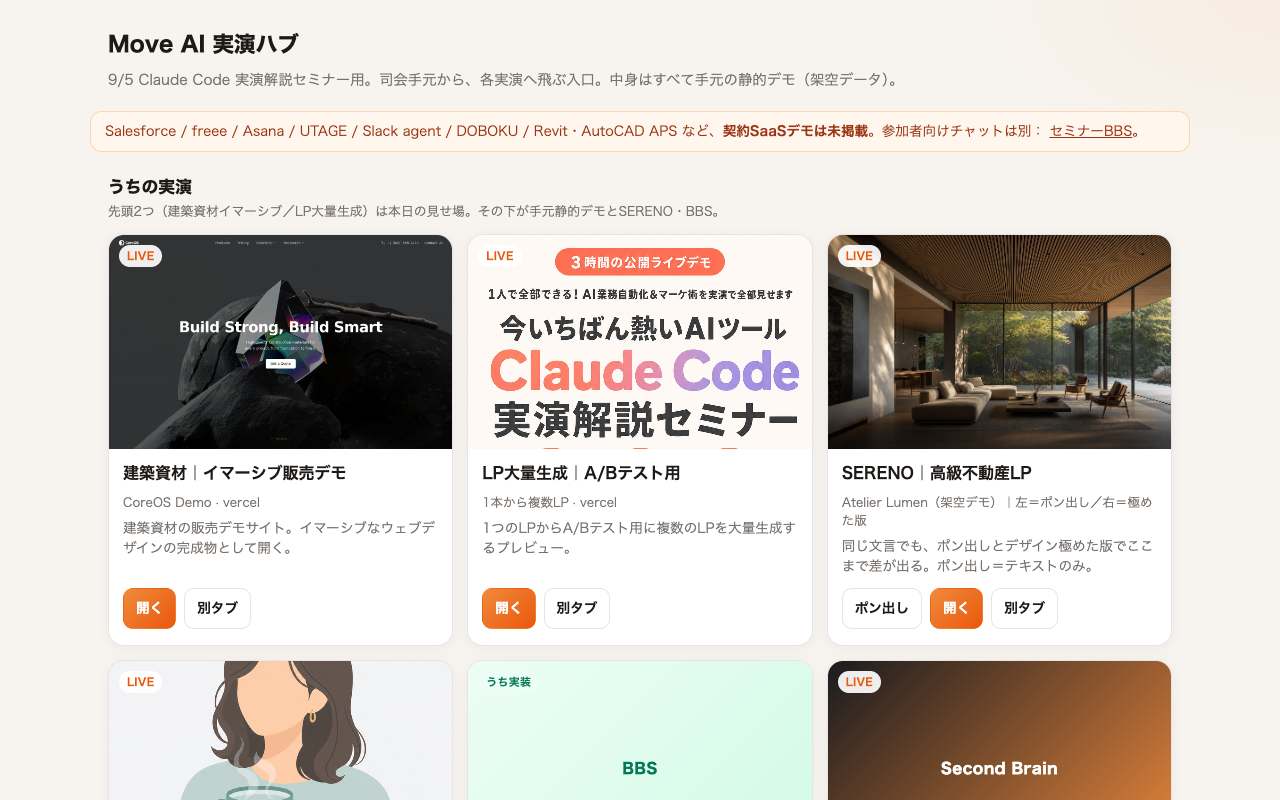
Task: Open 建築資材 demo in 別タブ
Action: 217,608
